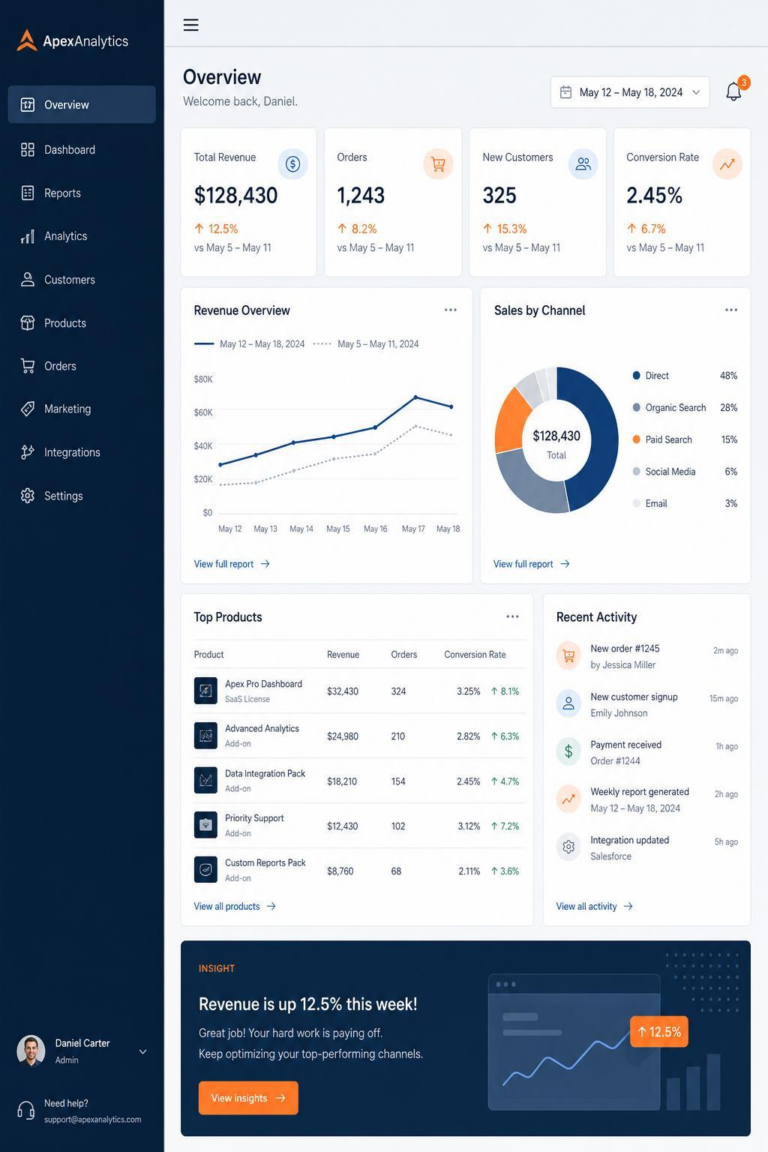Viewport: 768px width, 1152px height.
Task: Click the Apex Pro Dashboard product icon
Action: click(x=206, y=691)
